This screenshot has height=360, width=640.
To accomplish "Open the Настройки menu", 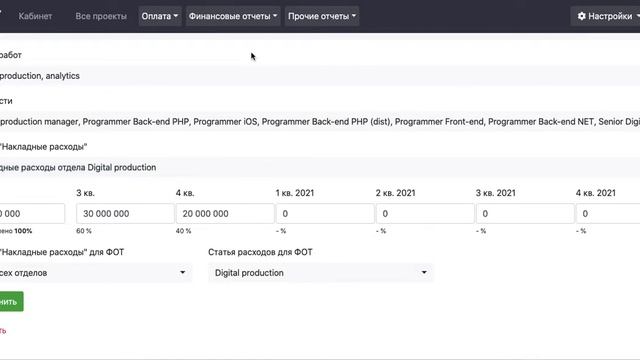I will (x=605, y=16).
